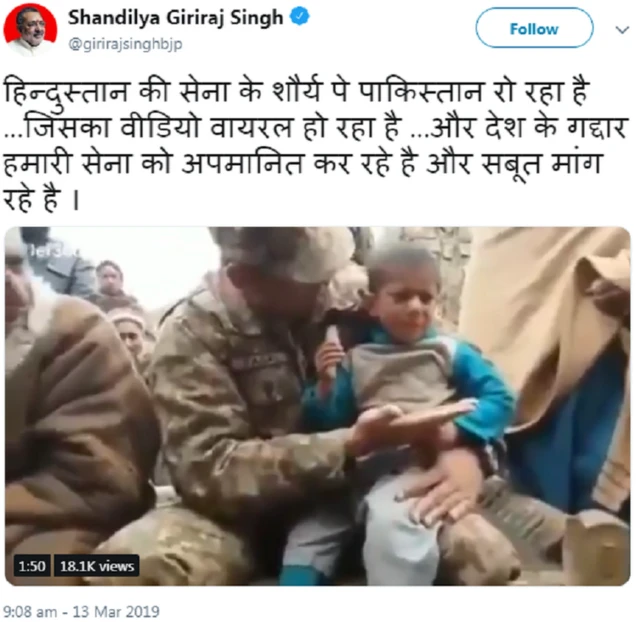Open Shandilya Giriraj Singh display name
Screen dimensions: 640x622
point(176,18)
